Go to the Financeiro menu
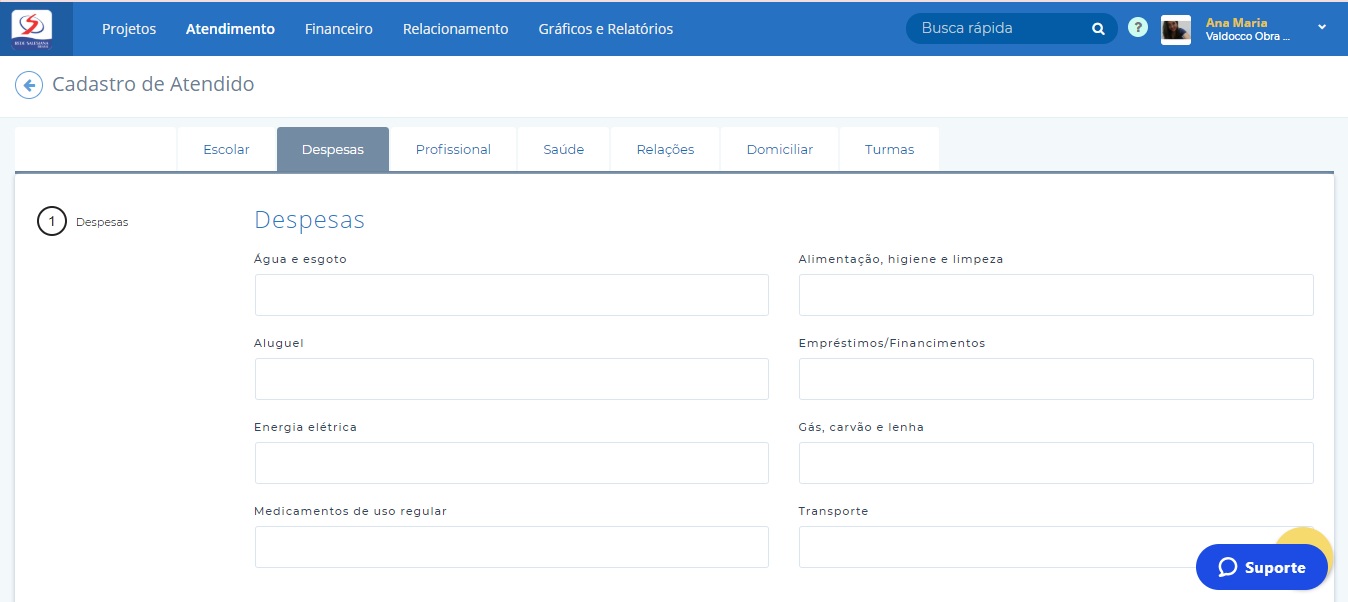Image resolution: width=1348 pixels, height=602 pixels. coord(339,29)
